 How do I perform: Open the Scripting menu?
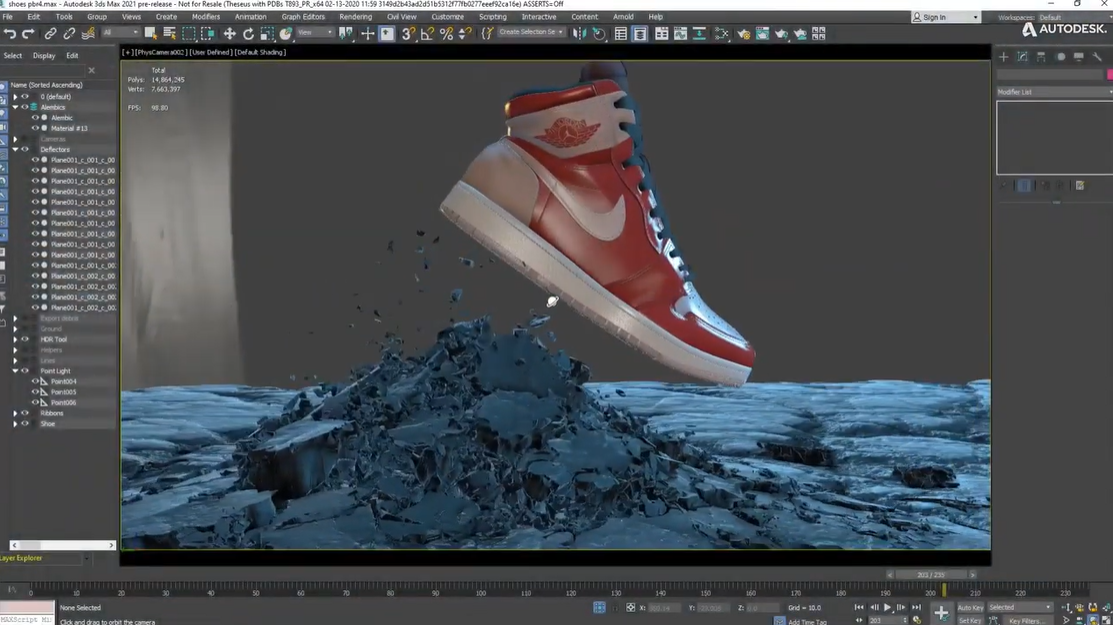[493, 16]
